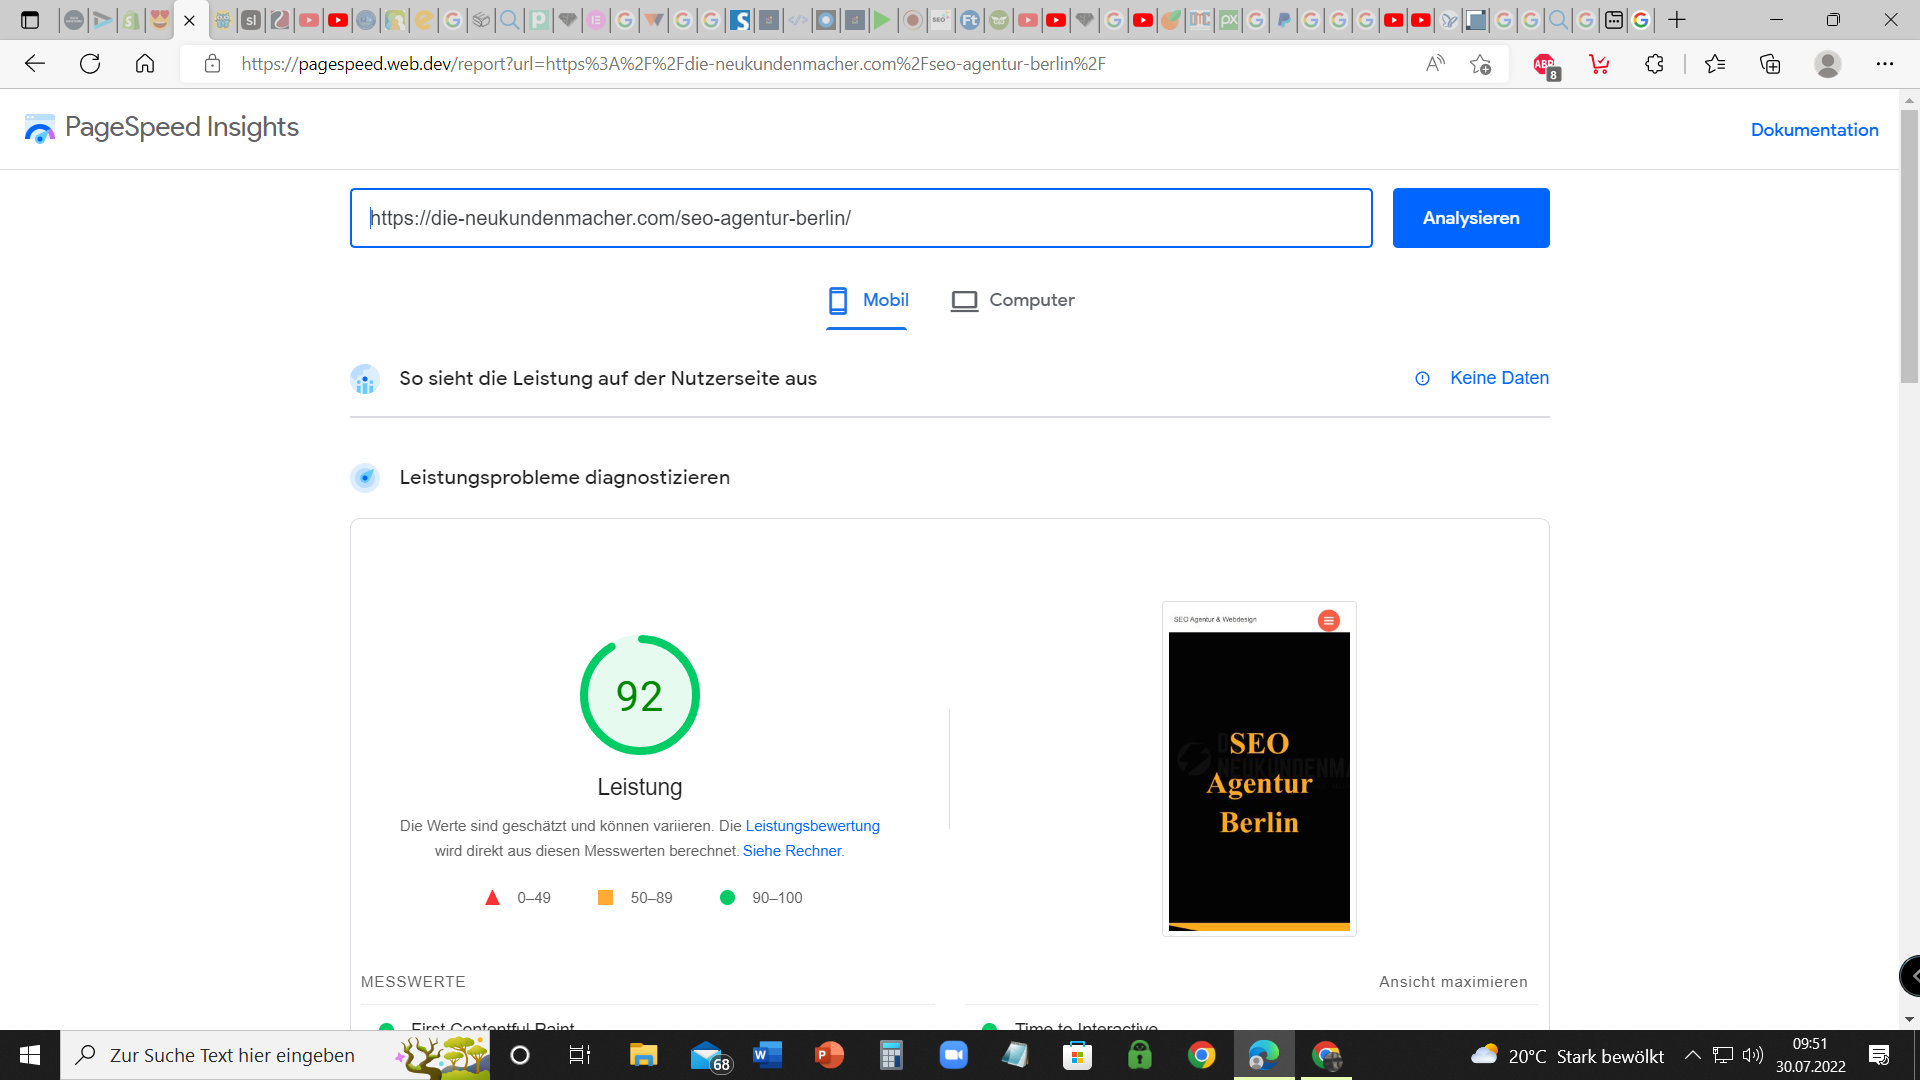Open the Favorites list icon
Screen dimensions: 1920x1080
pyautogui.click(x=1715, y=64)
